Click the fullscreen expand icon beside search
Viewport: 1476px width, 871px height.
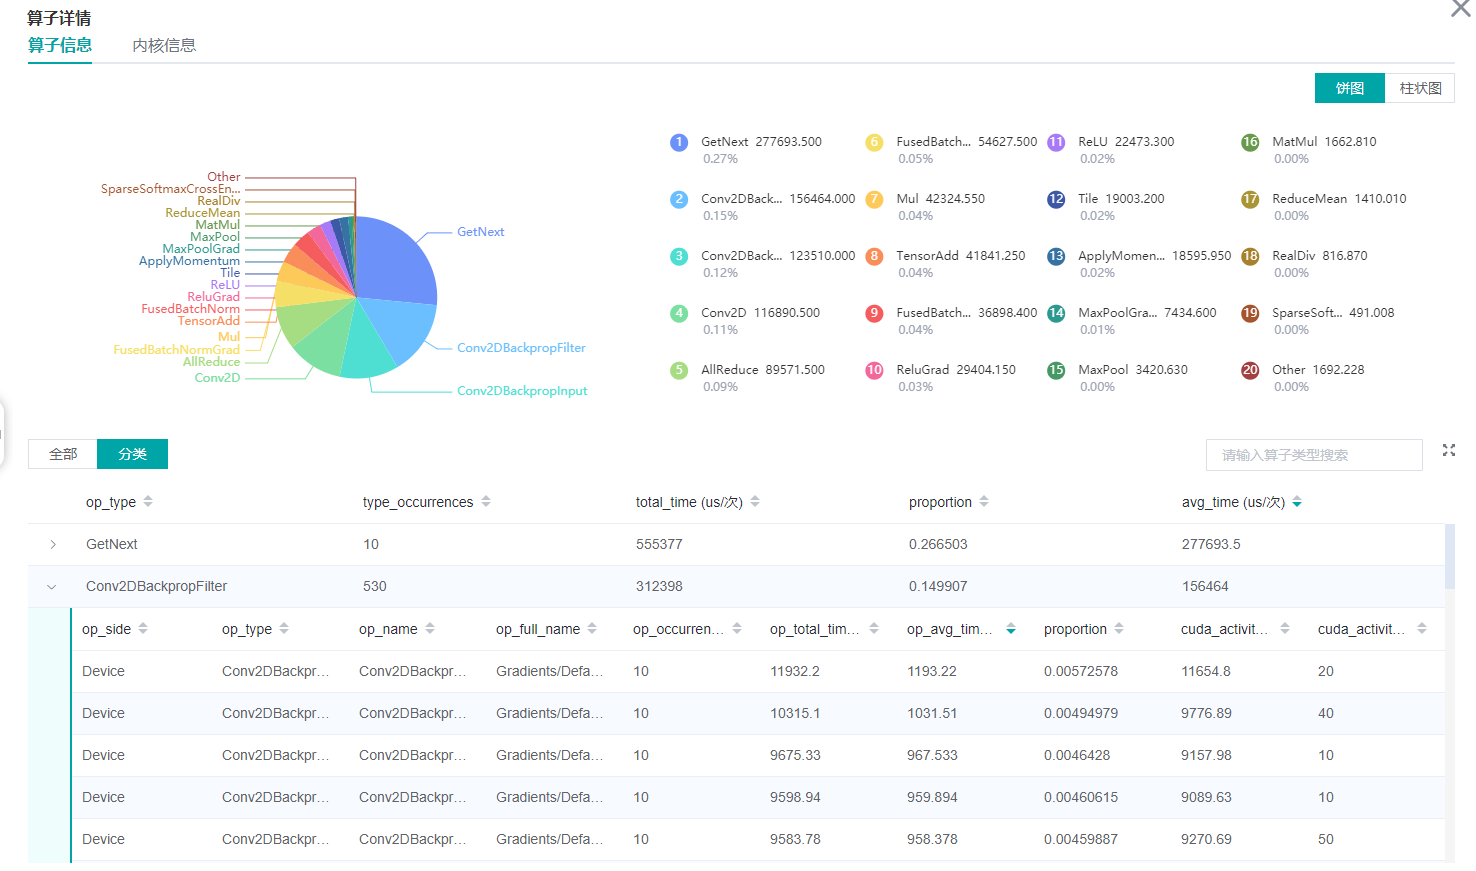[x=1448, y=451]
